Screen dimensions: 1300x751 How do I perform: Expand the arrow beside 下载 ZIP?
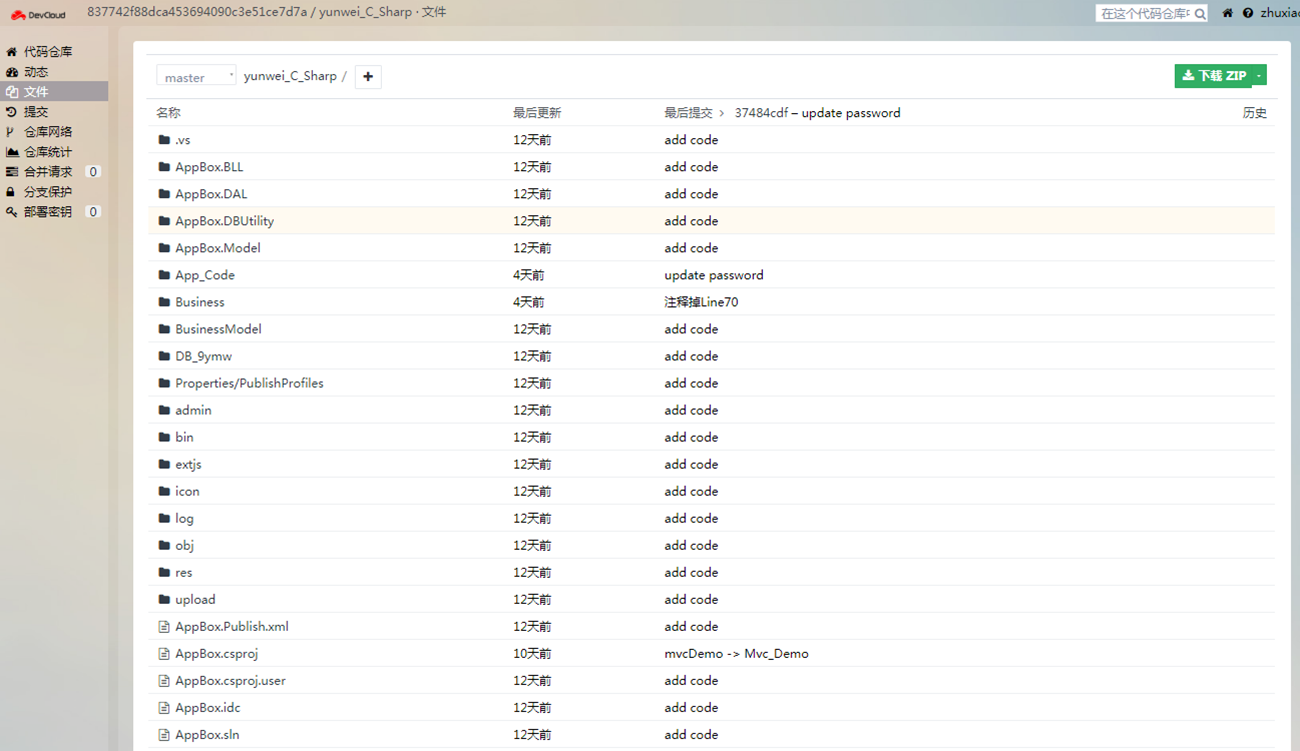(1259, 75)
